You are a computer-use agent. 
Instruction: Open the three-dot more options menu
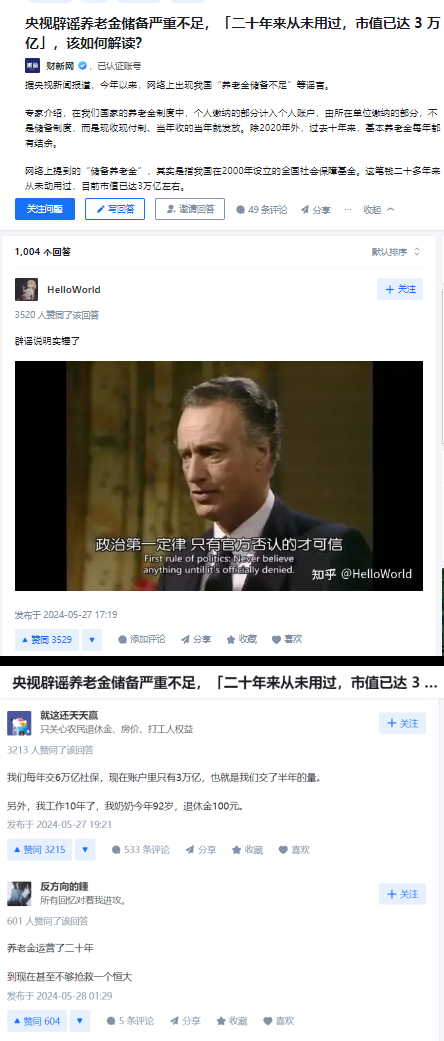tap(348, 210)
